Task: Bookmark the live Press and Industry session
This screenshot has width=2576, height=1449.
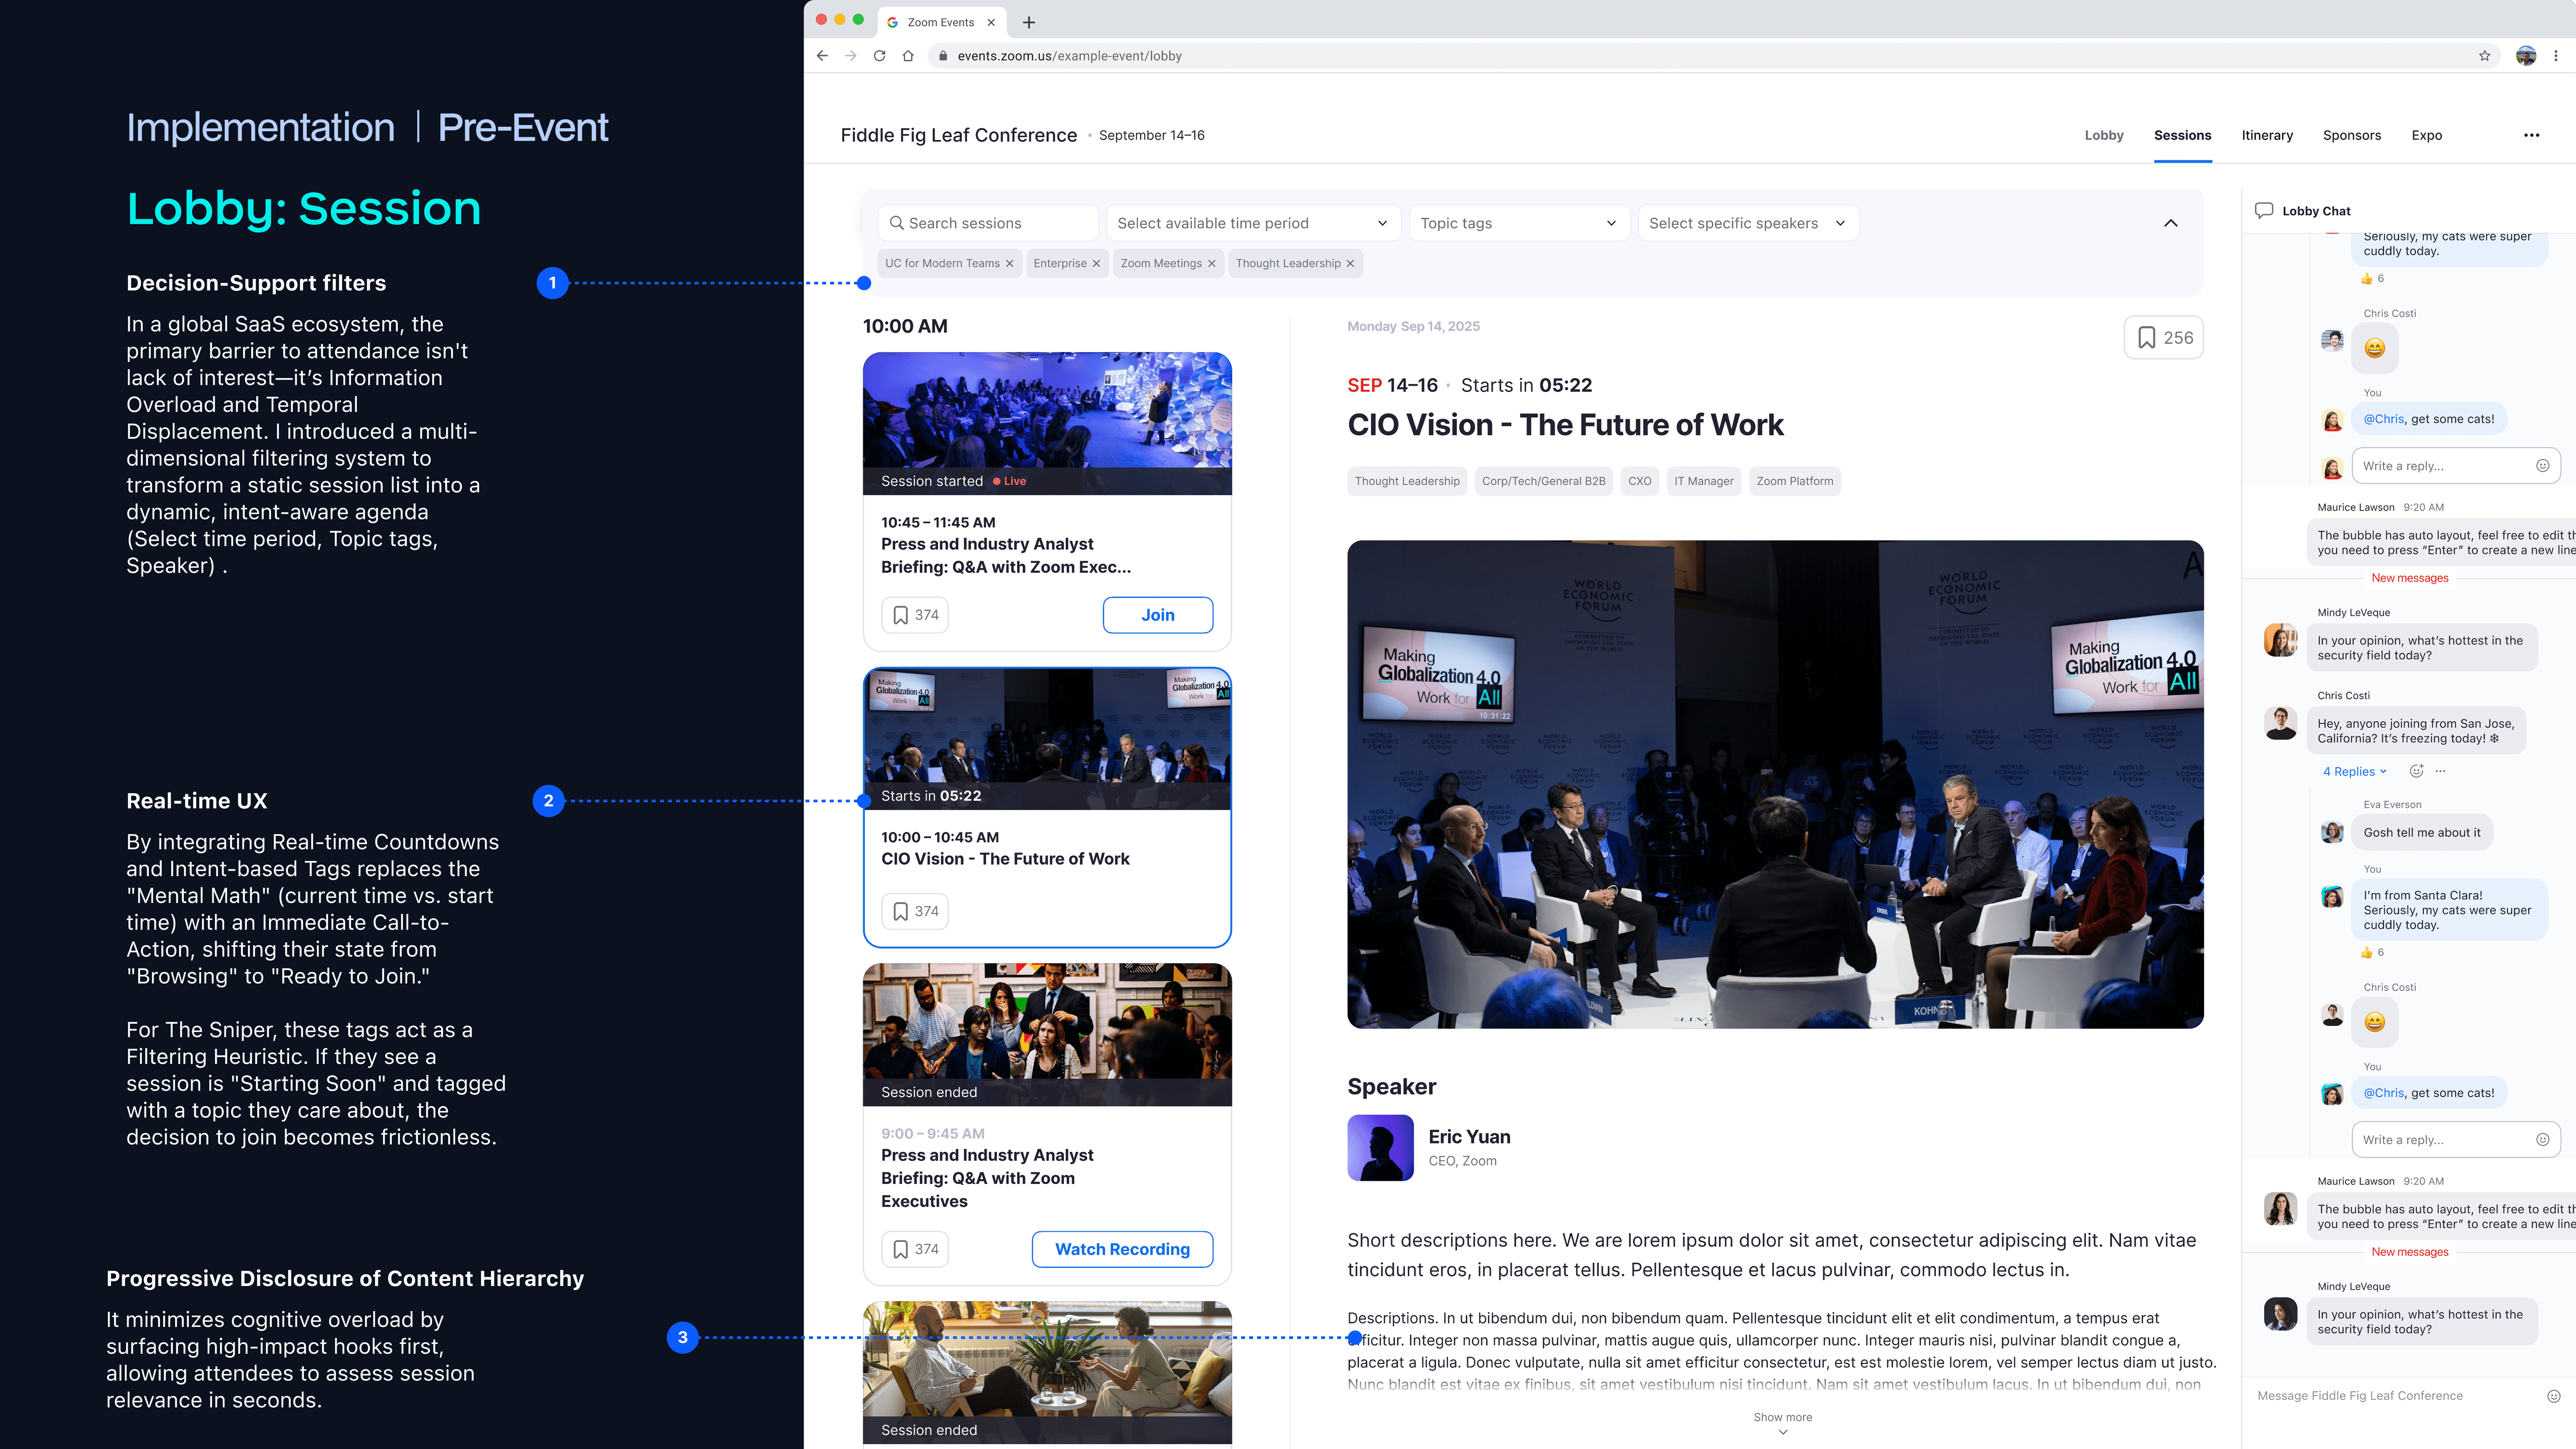Action: pos(915,615)
